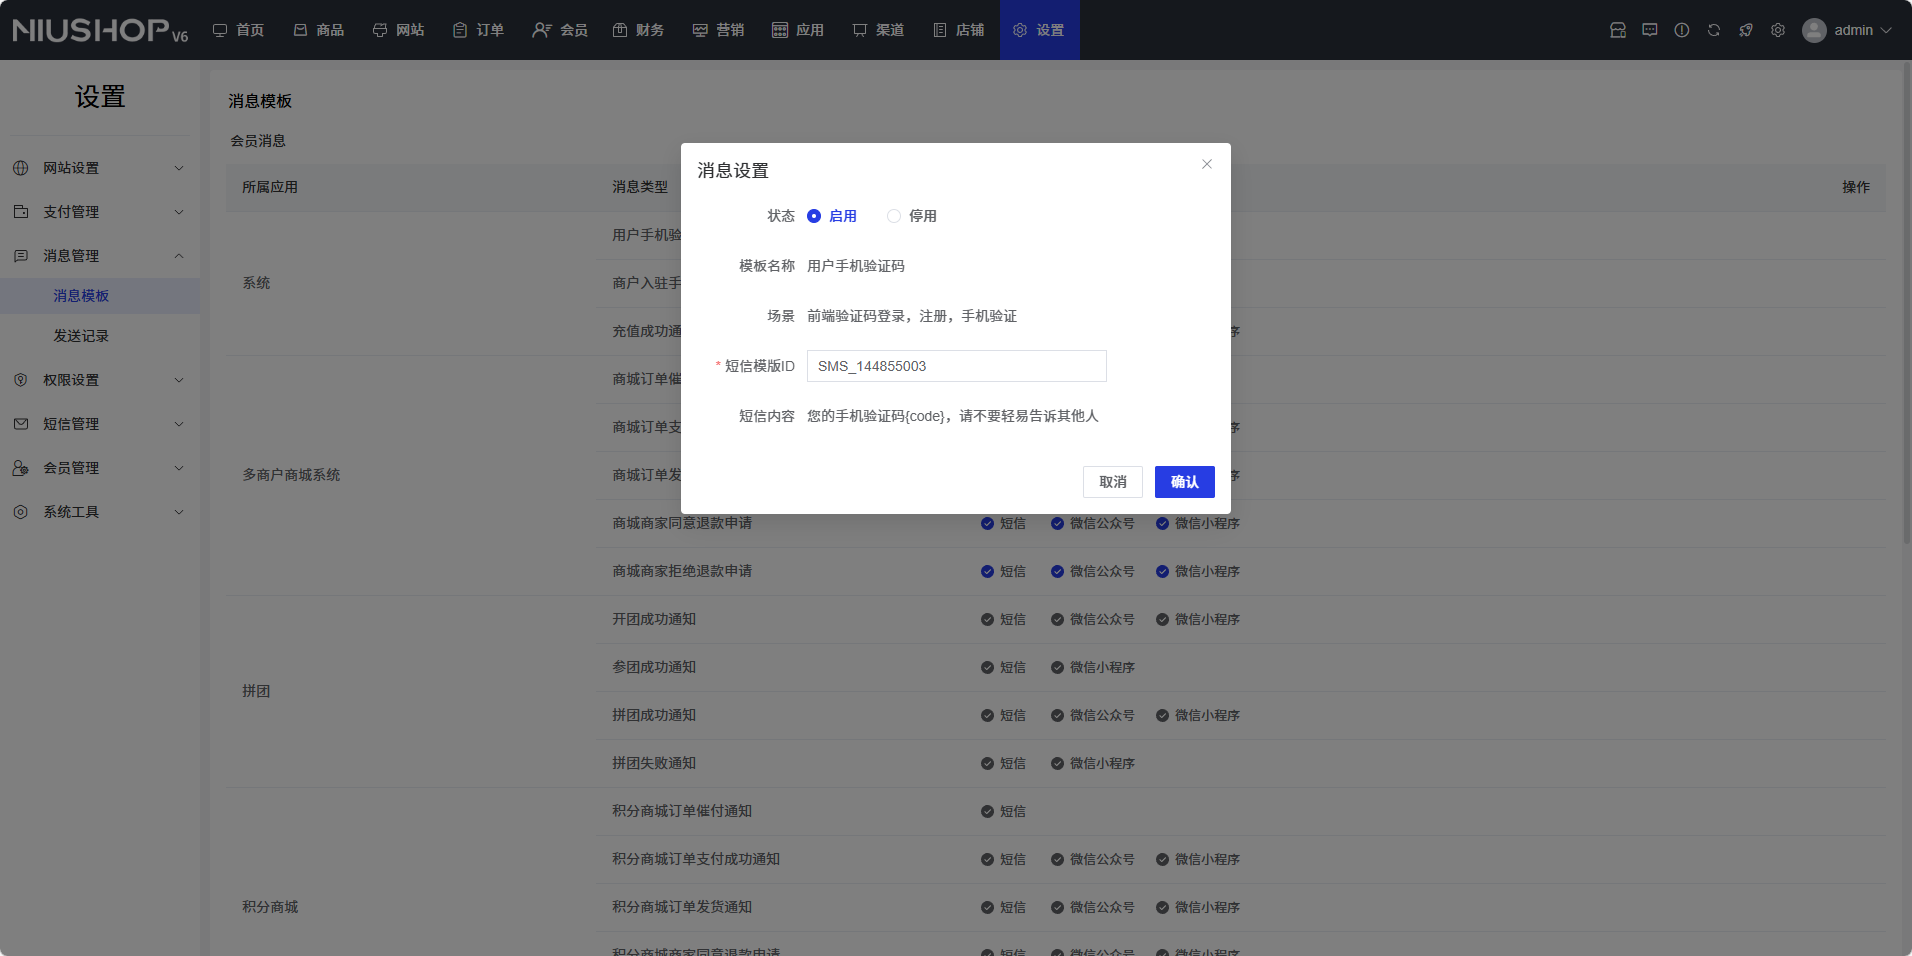The width and height of the screenshot is (1912, 956).
Task: Select the 停用 status radio button
Action: pyautogui.click(x=894, y=216)
